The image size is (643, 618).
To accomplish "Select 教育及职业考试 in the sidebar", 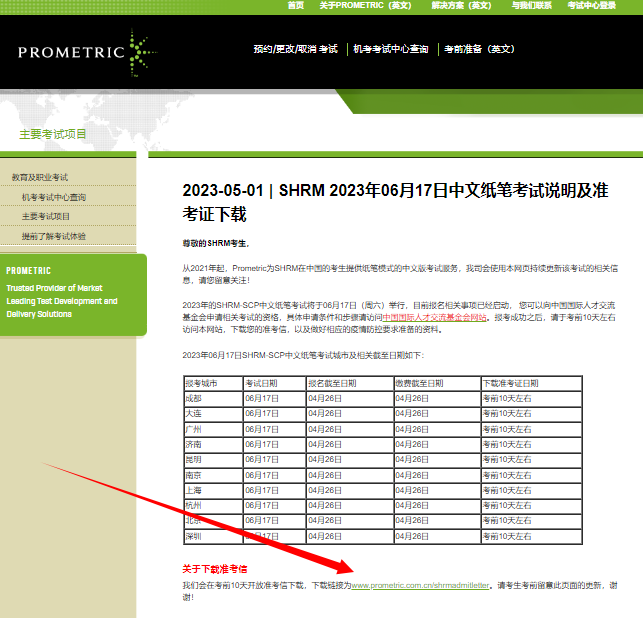I will click(x=40, y=177).
